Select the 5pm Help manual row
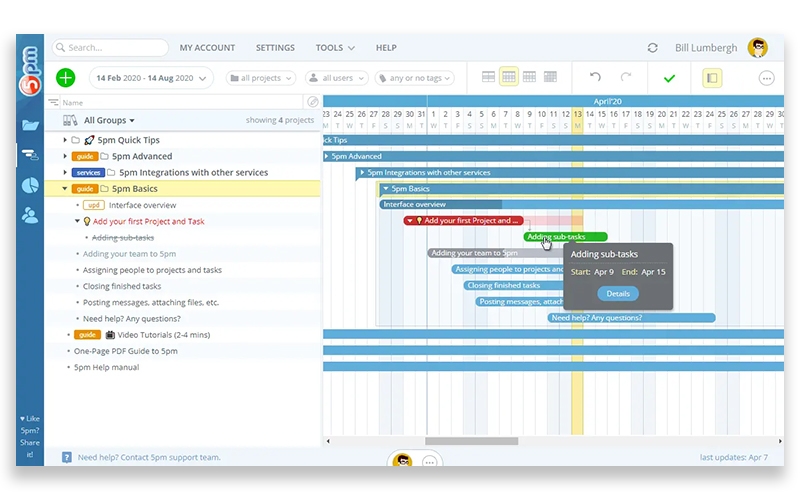This screenshot has width=800, height=500. click(x=182, y=367)
